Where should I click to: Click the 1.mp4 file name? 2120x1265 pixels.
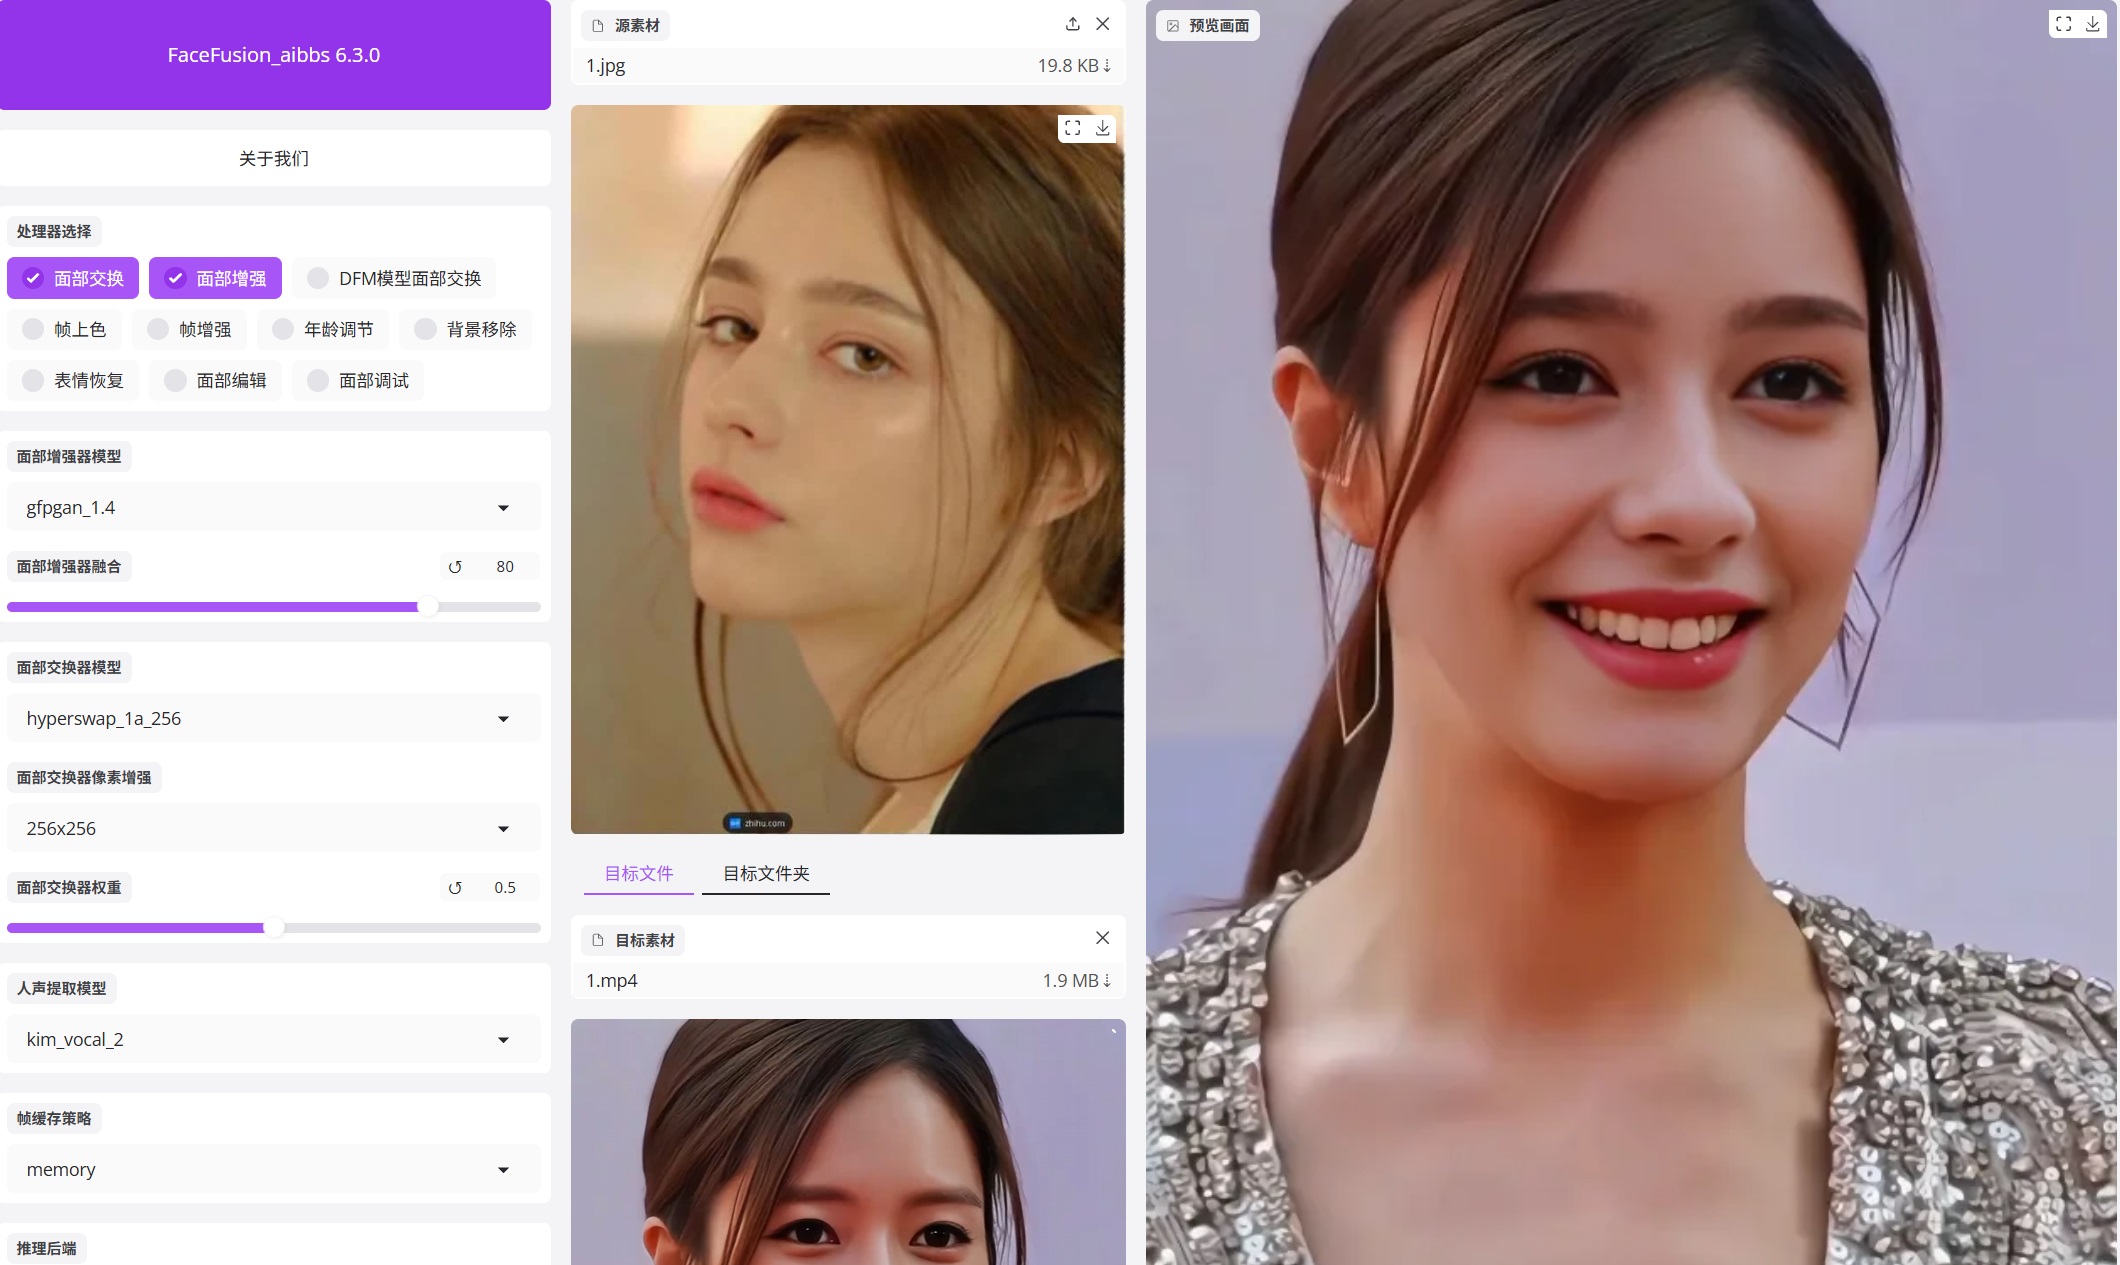[x=612, y=981]
